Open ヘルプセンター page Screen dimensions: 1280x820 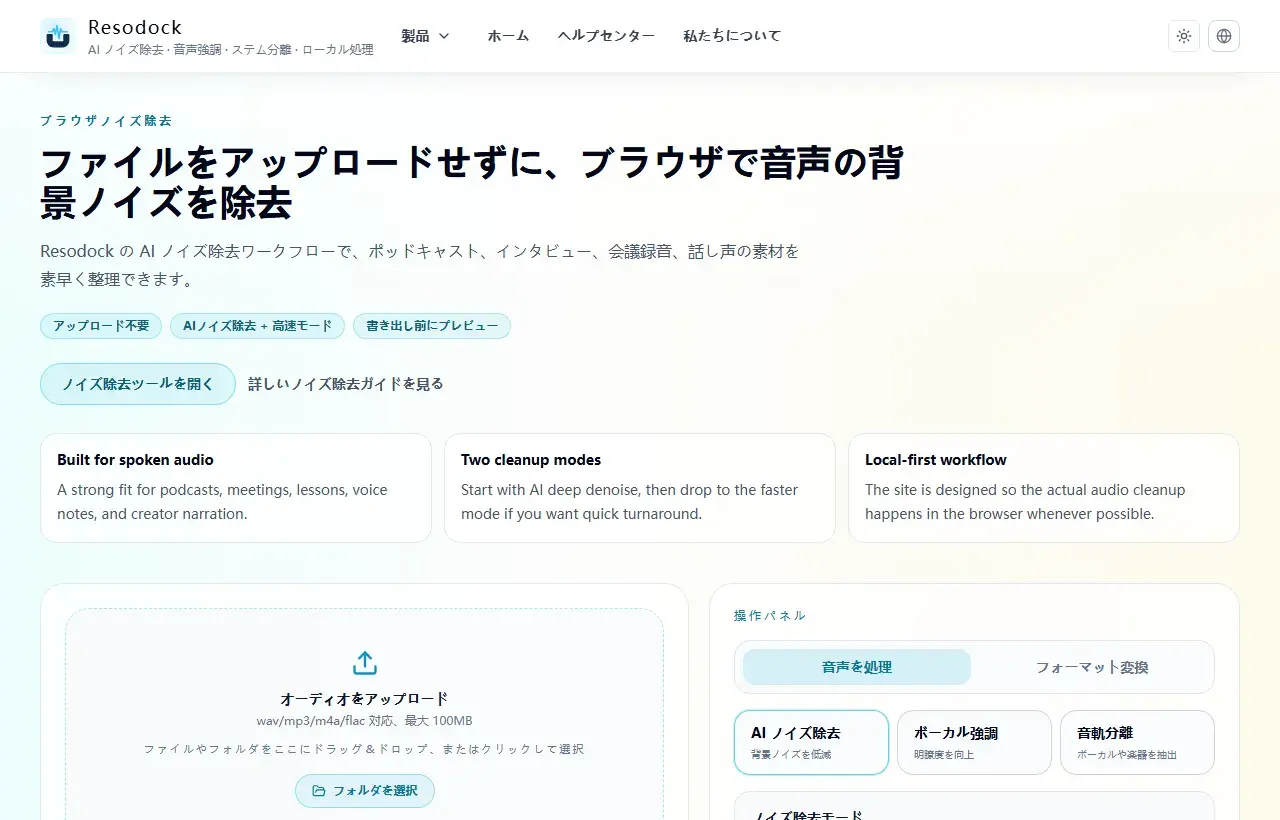606,36
